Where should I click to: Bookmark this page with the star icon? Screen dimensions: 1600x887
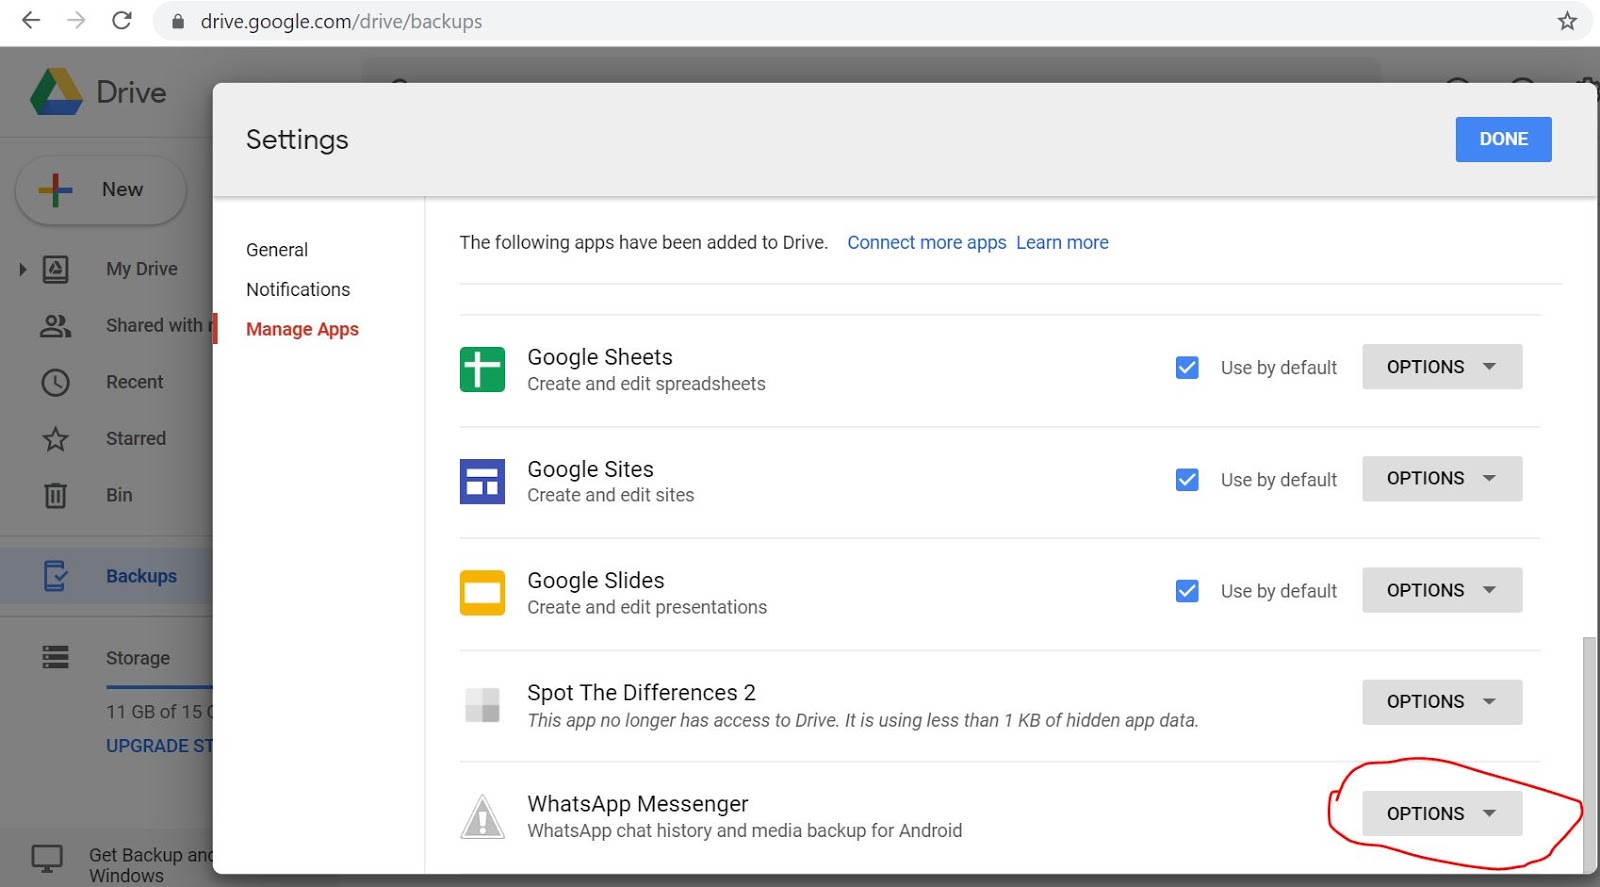pos(1567,21)
